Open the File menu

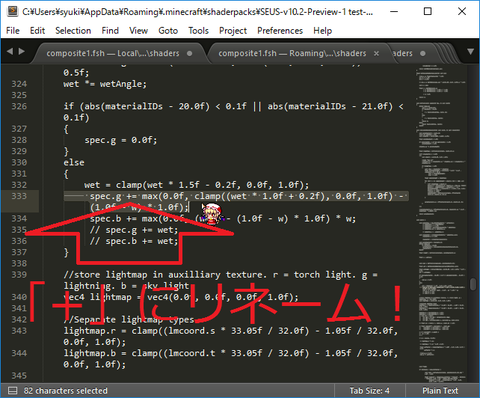pos(13,31)
